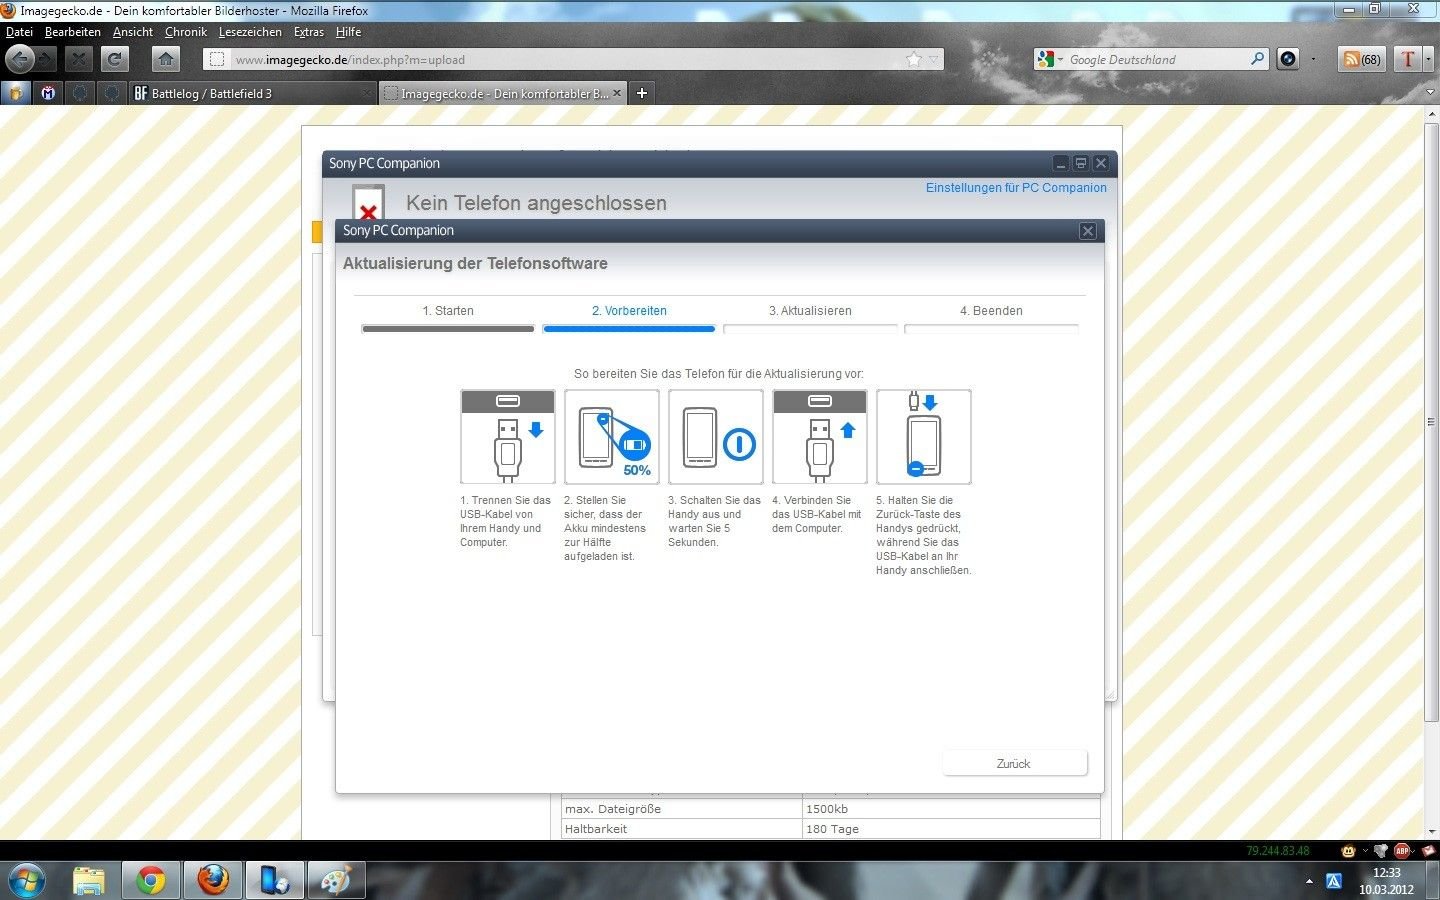Close the Aktualisierung der Telefonsoftware dialog

coord(1088,231)
